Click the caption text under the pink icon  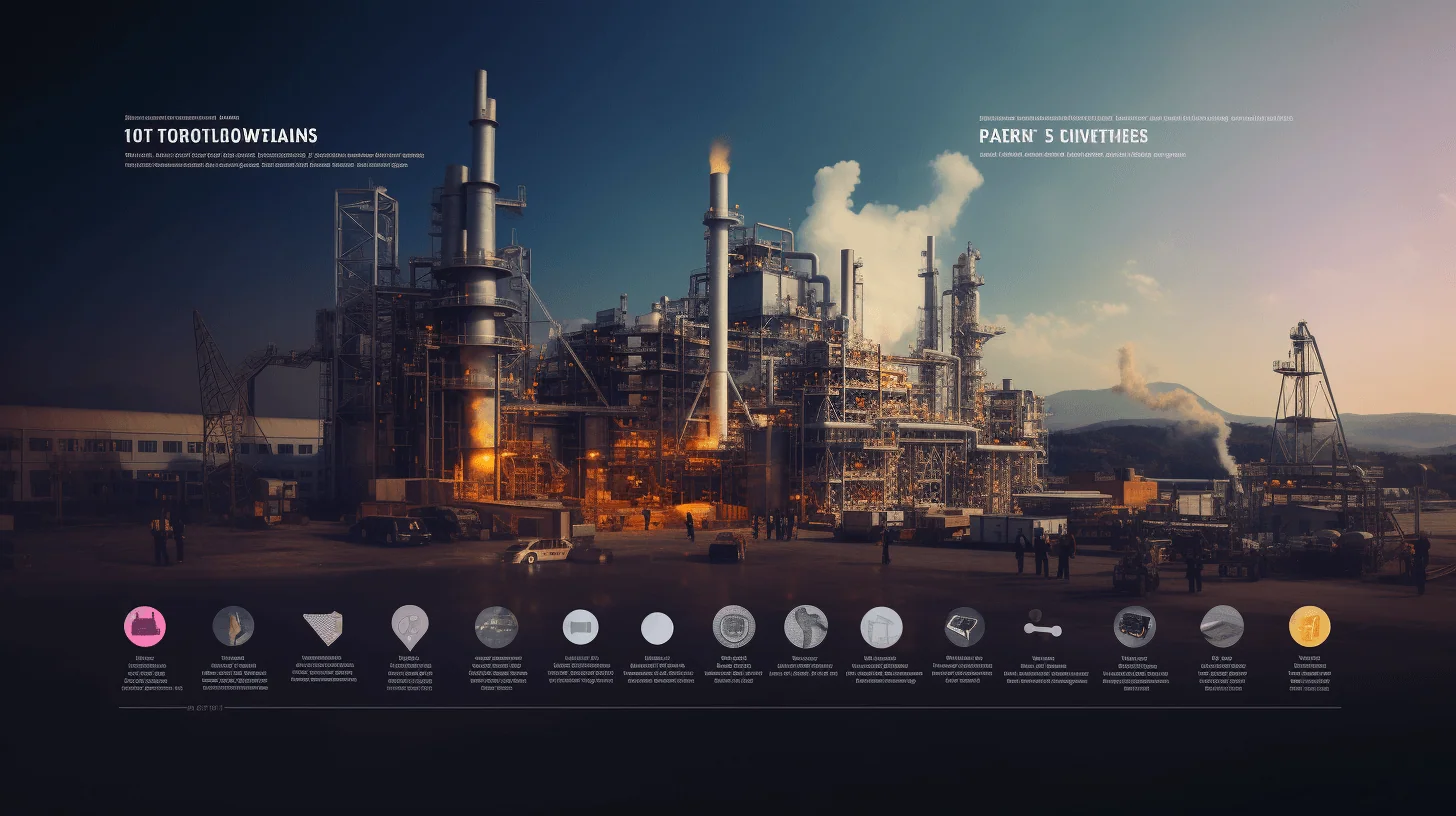coord(150,674)
